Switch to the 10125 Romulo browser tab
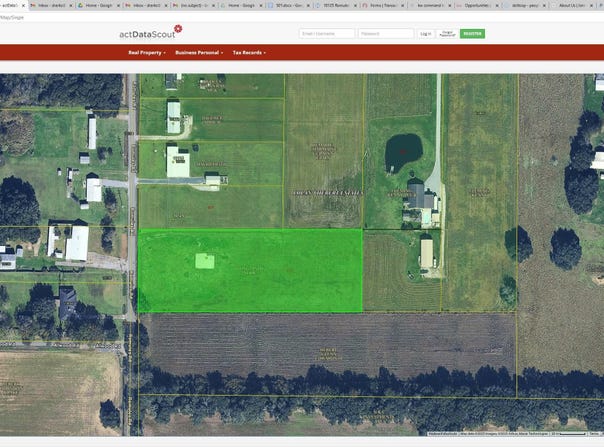The image size is (604, 447). point(336,5)
